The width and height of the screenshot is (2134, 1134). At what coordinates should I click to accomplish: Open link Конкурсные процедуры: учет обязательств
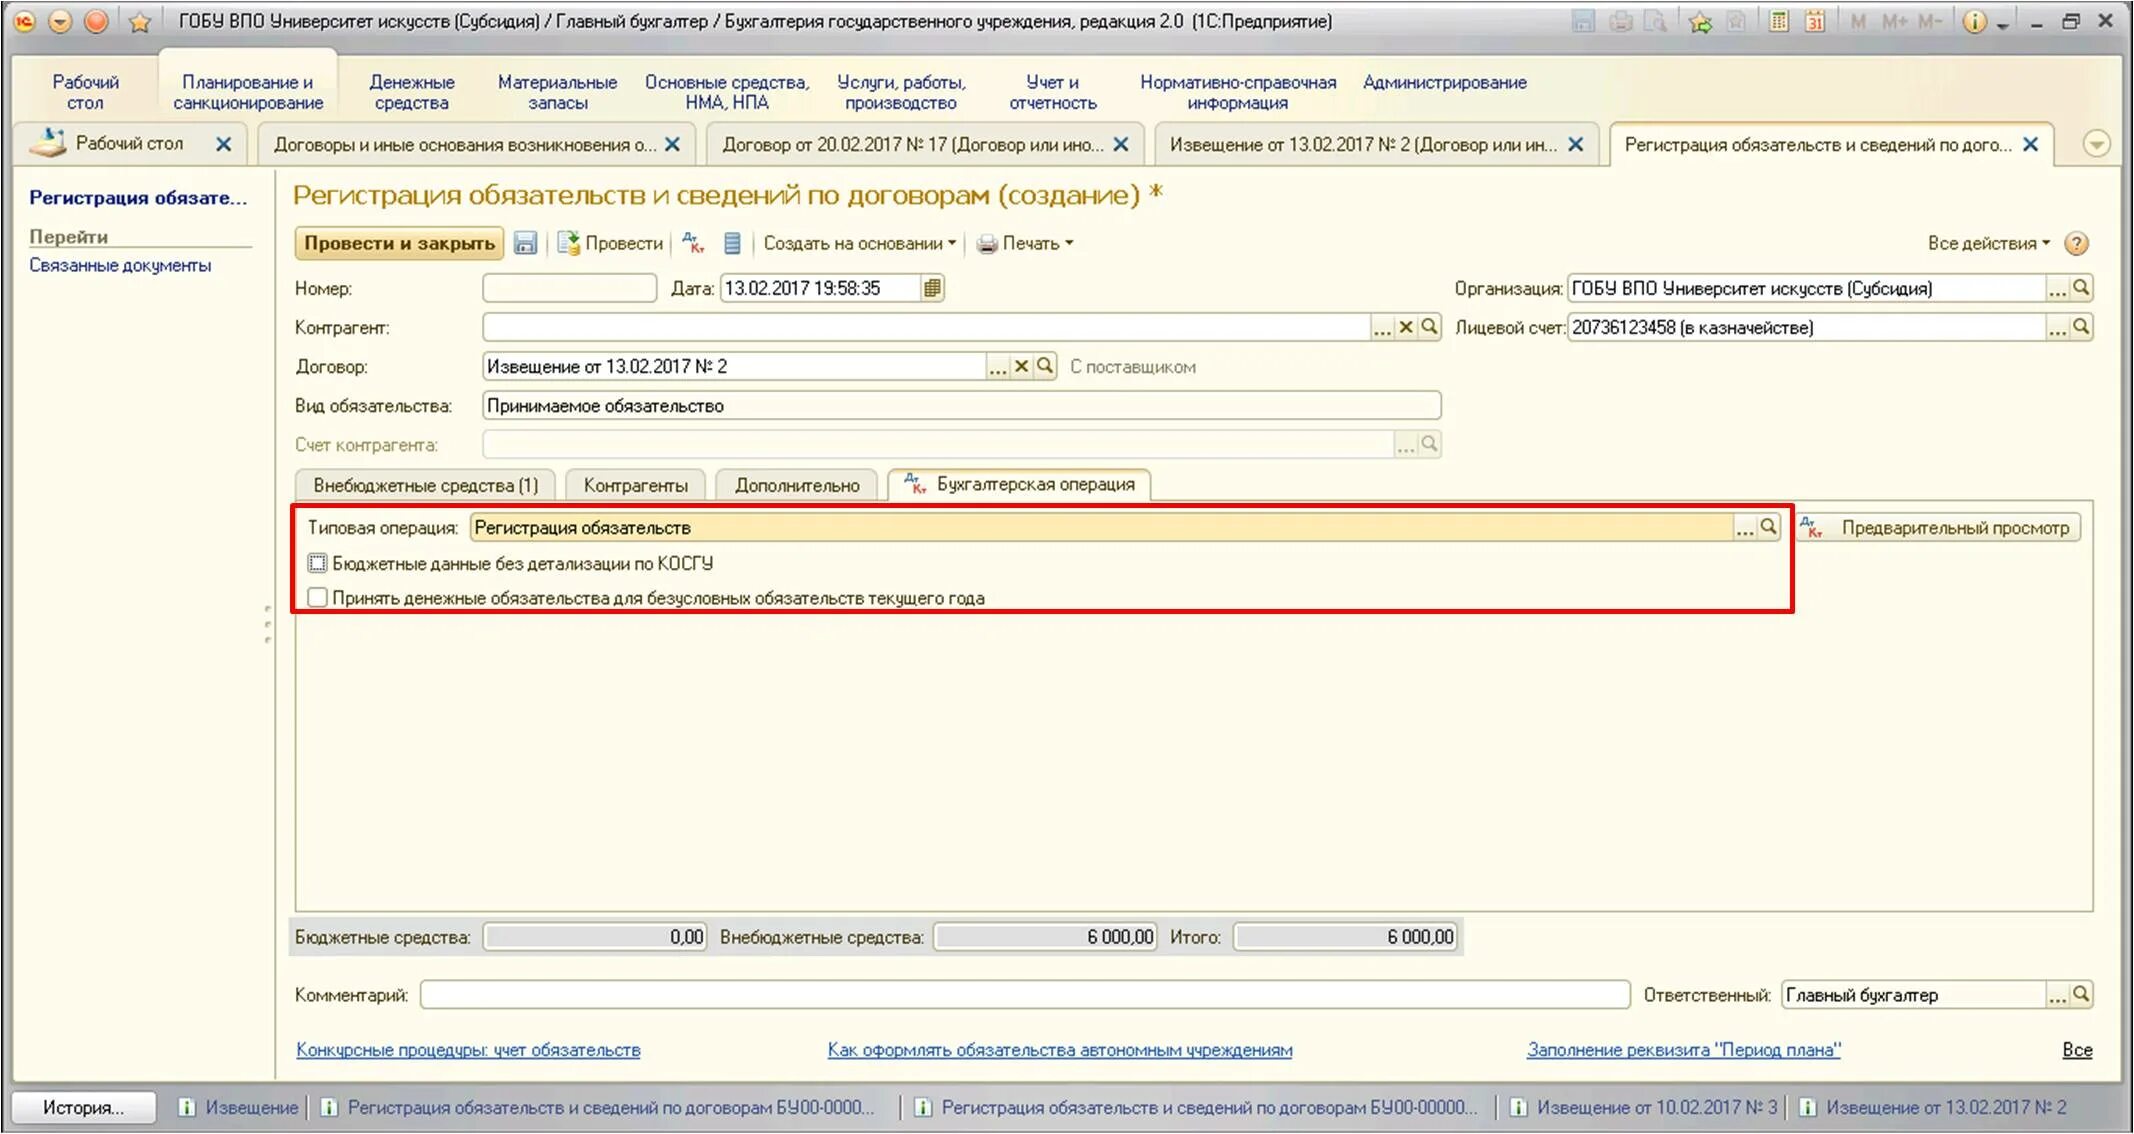point(468,1050)
